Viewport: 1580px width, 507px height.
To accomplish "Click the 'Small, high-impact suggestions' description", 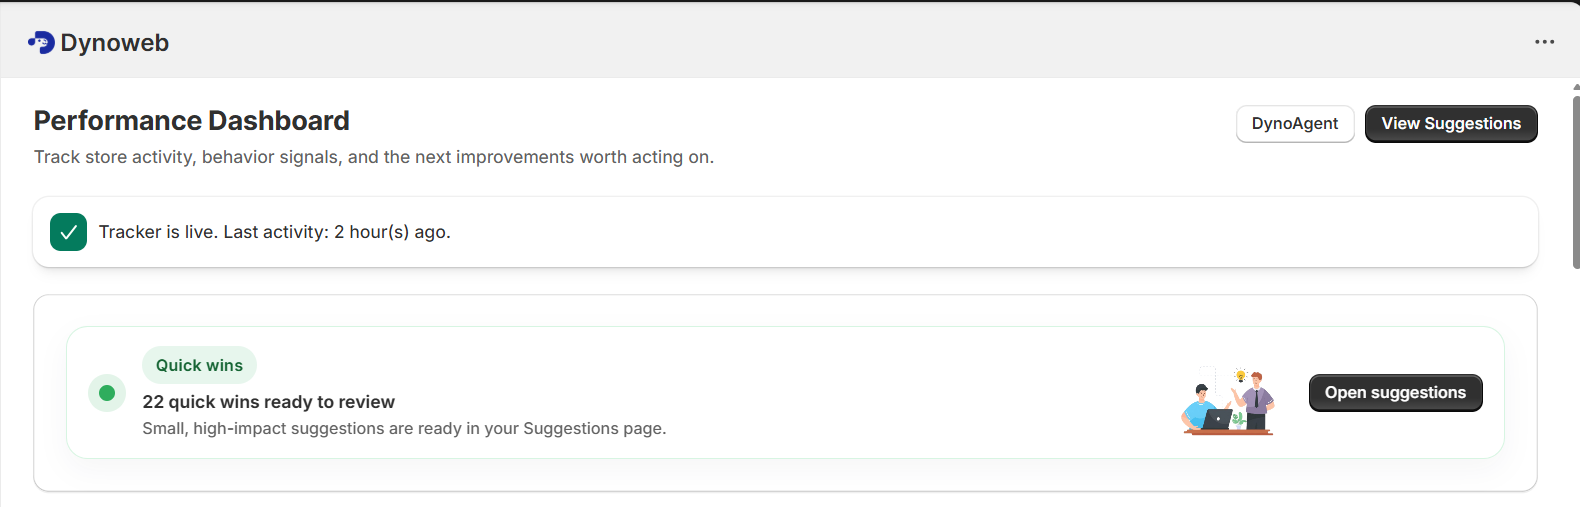I will tap(403, 428).
